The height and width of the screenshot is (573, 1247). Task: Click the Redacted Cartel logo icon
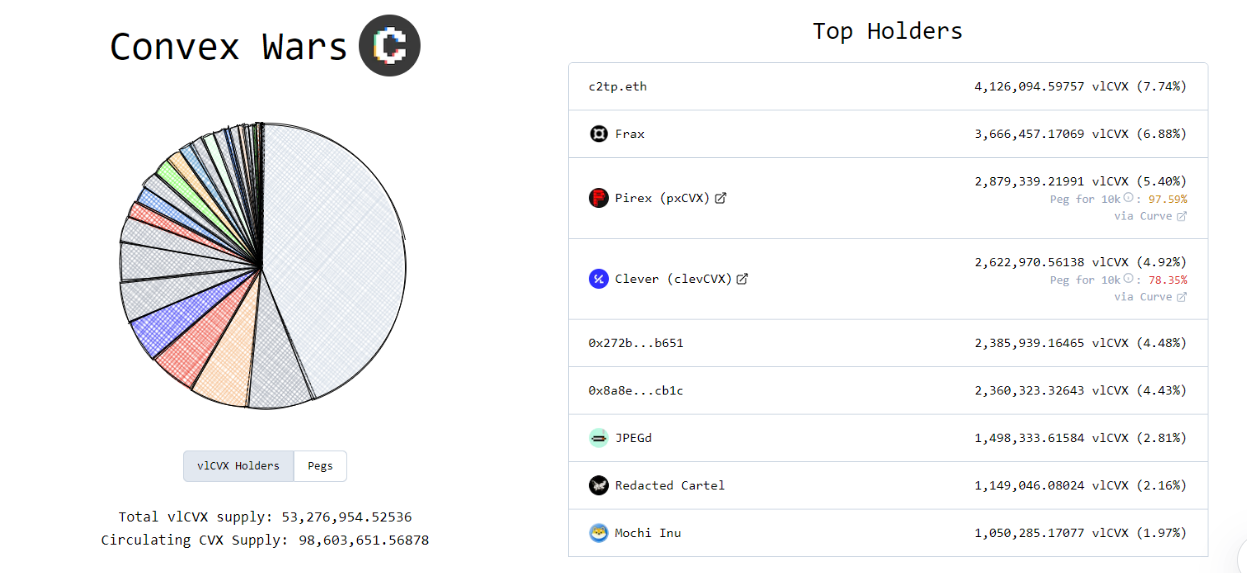(598, 485)
